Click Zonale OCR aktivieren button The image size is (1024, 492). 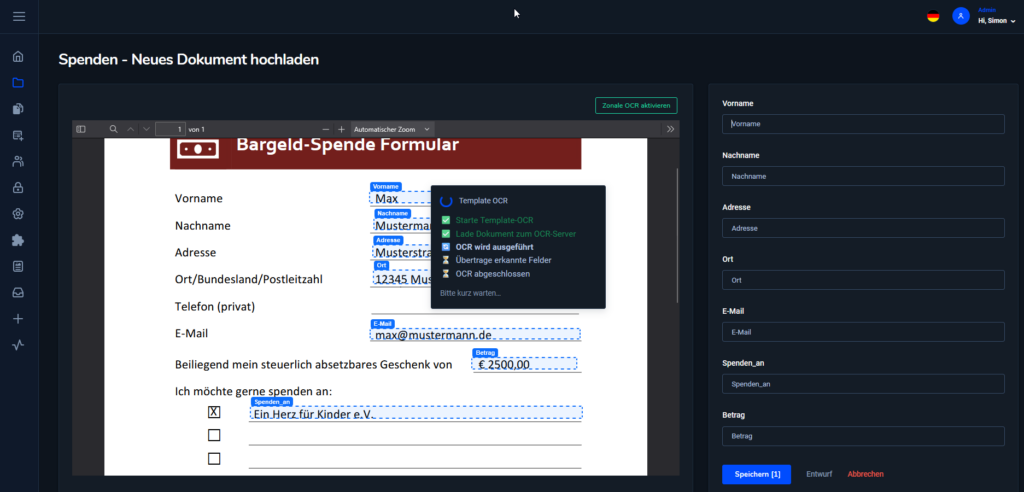point(636,105)
